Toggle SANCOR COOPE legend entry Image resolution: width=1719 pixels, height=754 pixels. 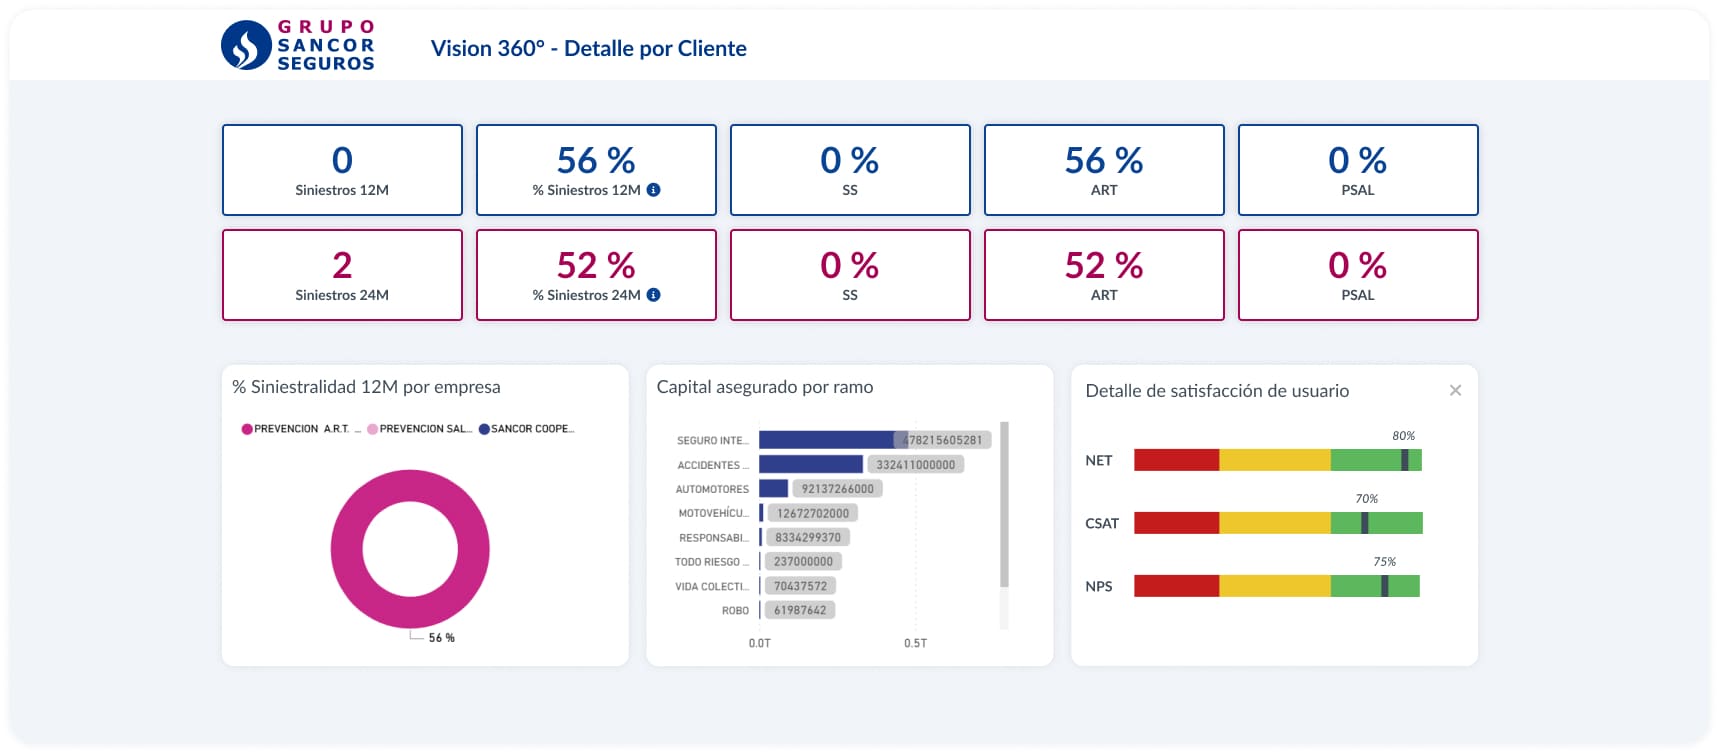point(527,429)
